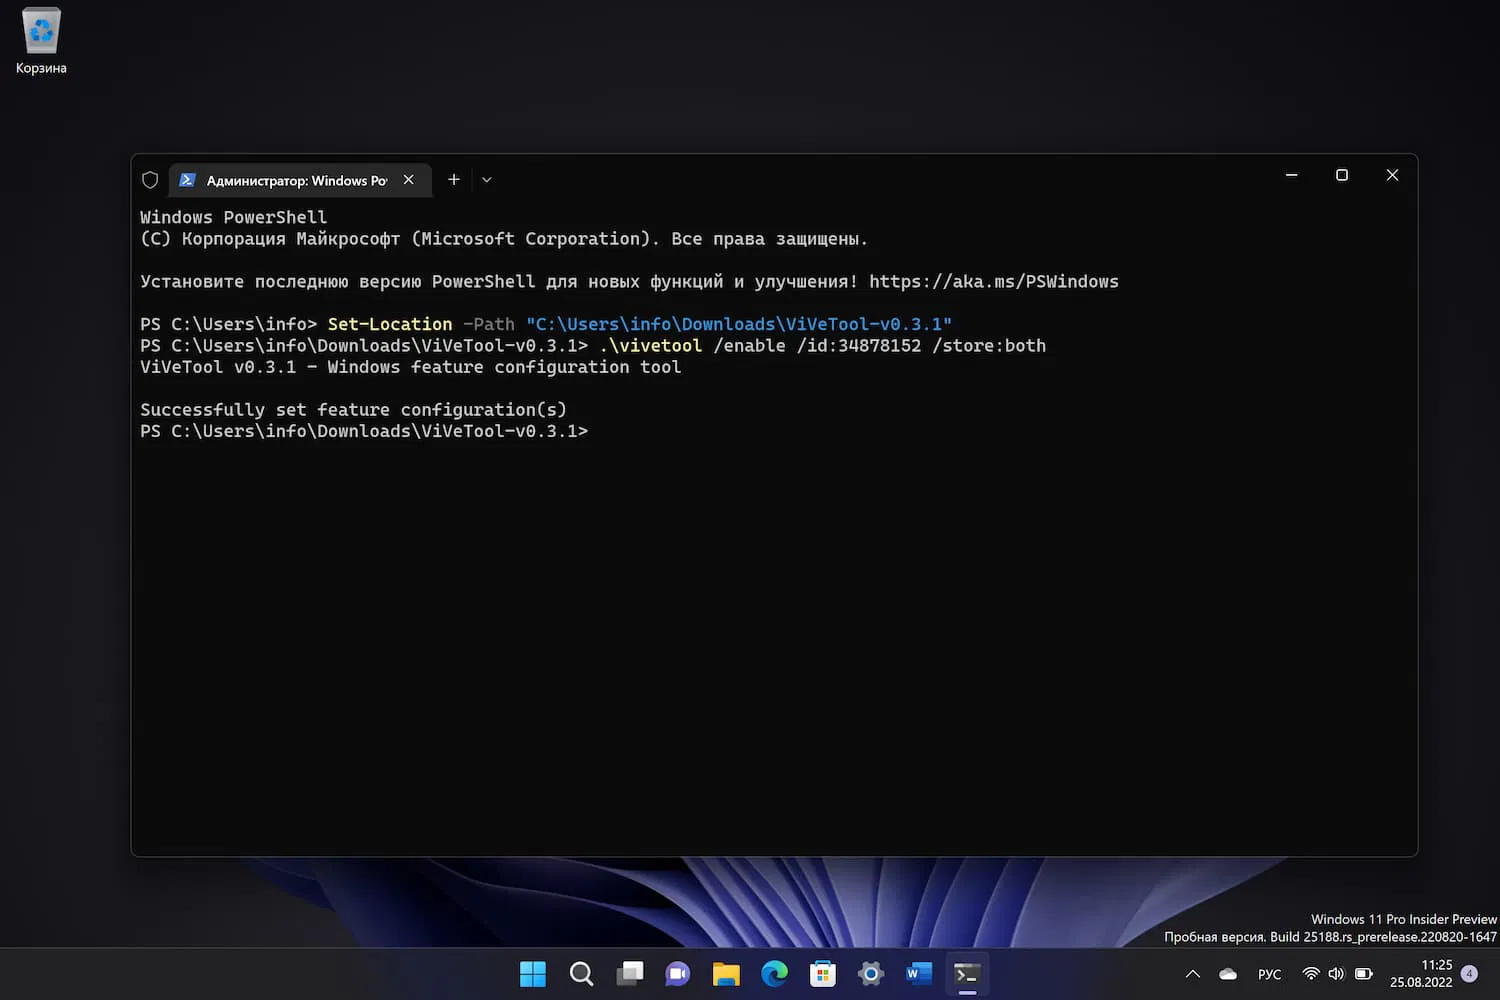Image resolution: width=1500 pixels, height=1000 pixels.
Task: Open the Chat app from taskbar
Action: coord(678,974)
